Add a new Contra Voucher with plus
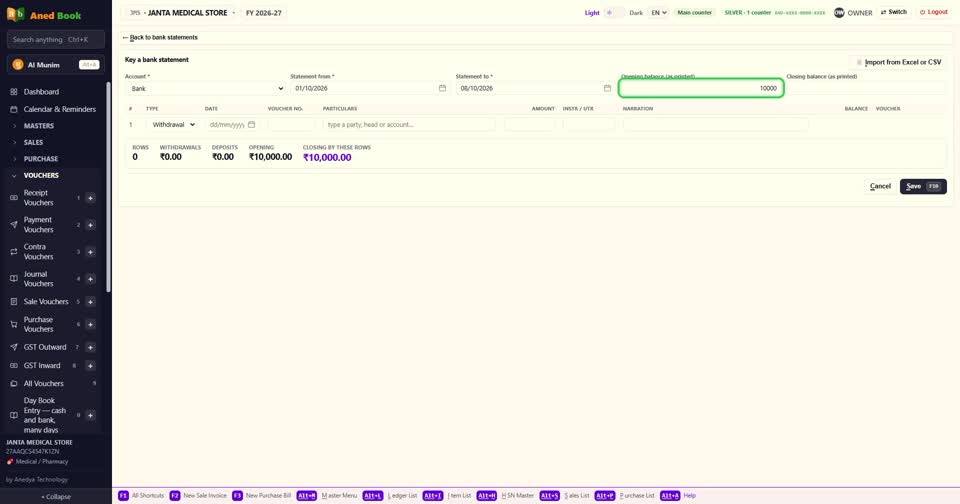Viewport: 960px width, 504px height. (x=91, y=252)
